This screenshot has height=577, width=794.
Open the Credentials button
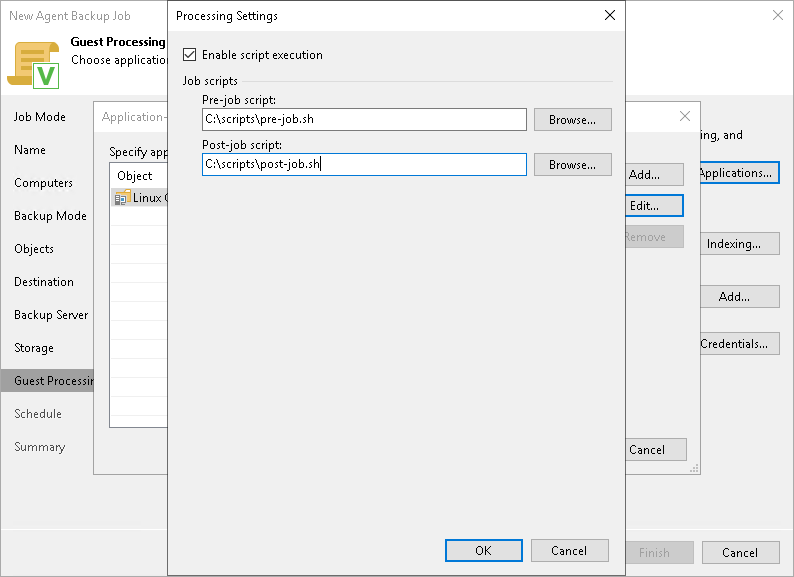click(x=740, y=344)
